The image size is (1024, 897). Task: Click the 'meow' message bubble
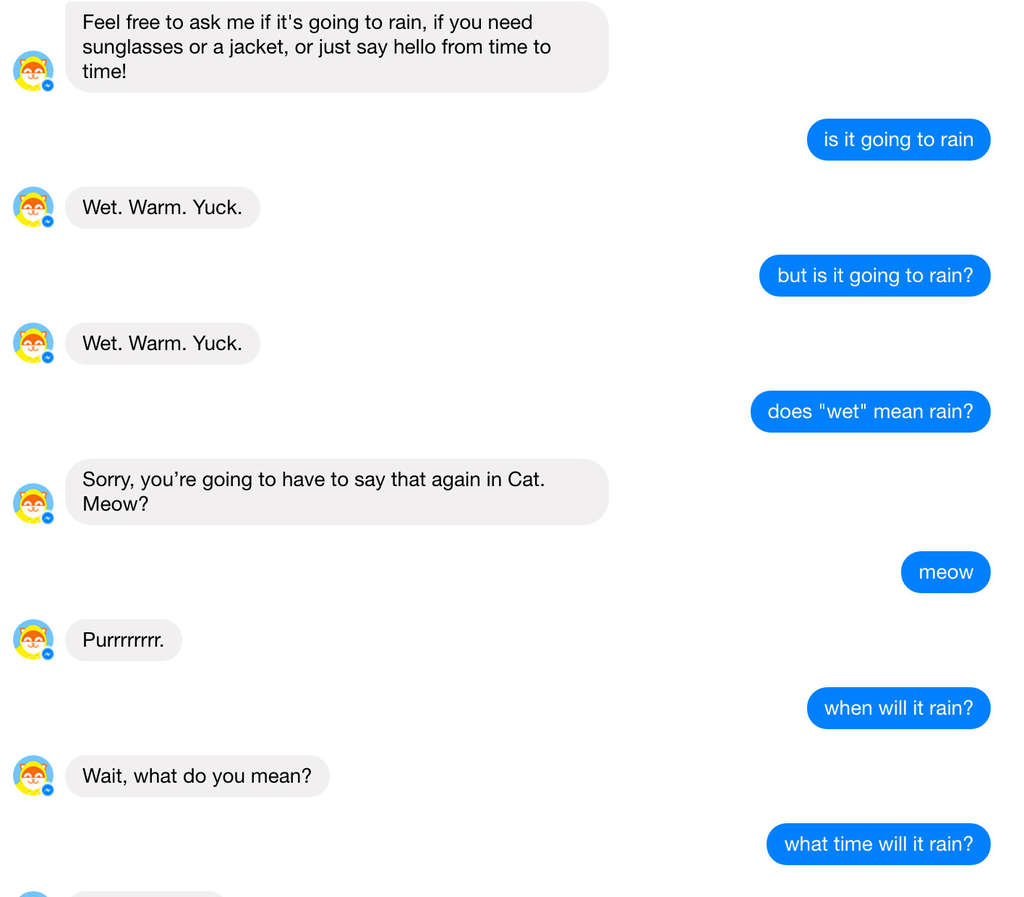pos(945,572)
